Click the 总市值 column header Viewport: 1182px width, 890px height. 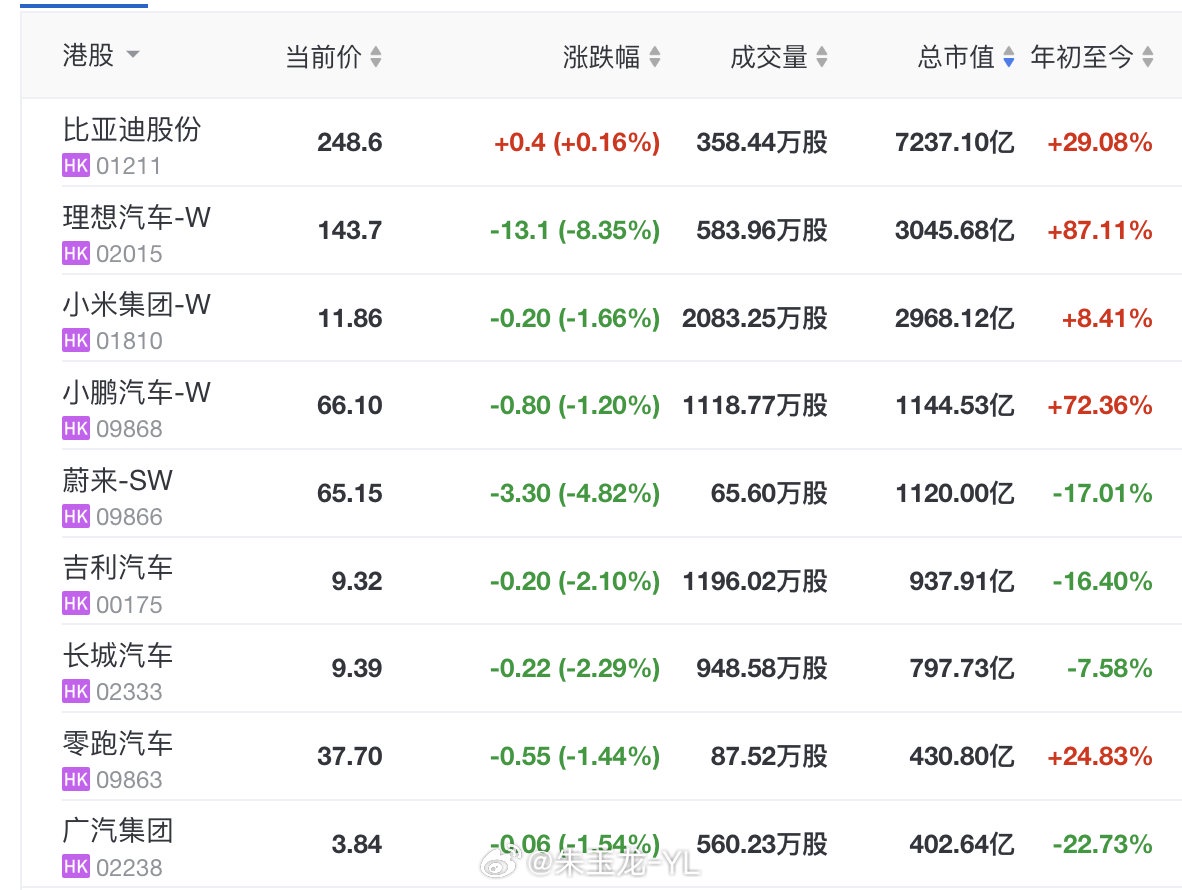(x=956, y=58)
